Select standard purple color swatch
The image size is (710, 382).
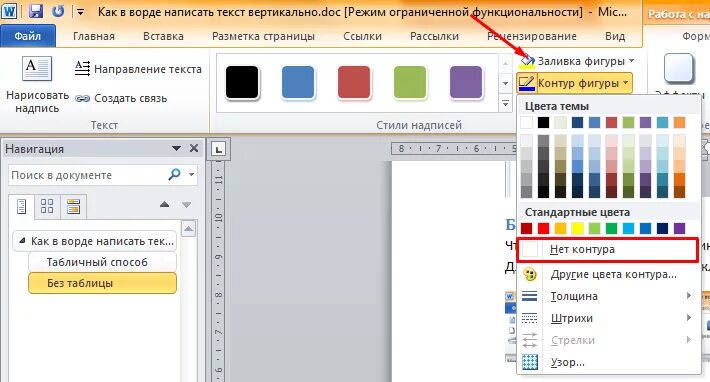coord(679,229)
